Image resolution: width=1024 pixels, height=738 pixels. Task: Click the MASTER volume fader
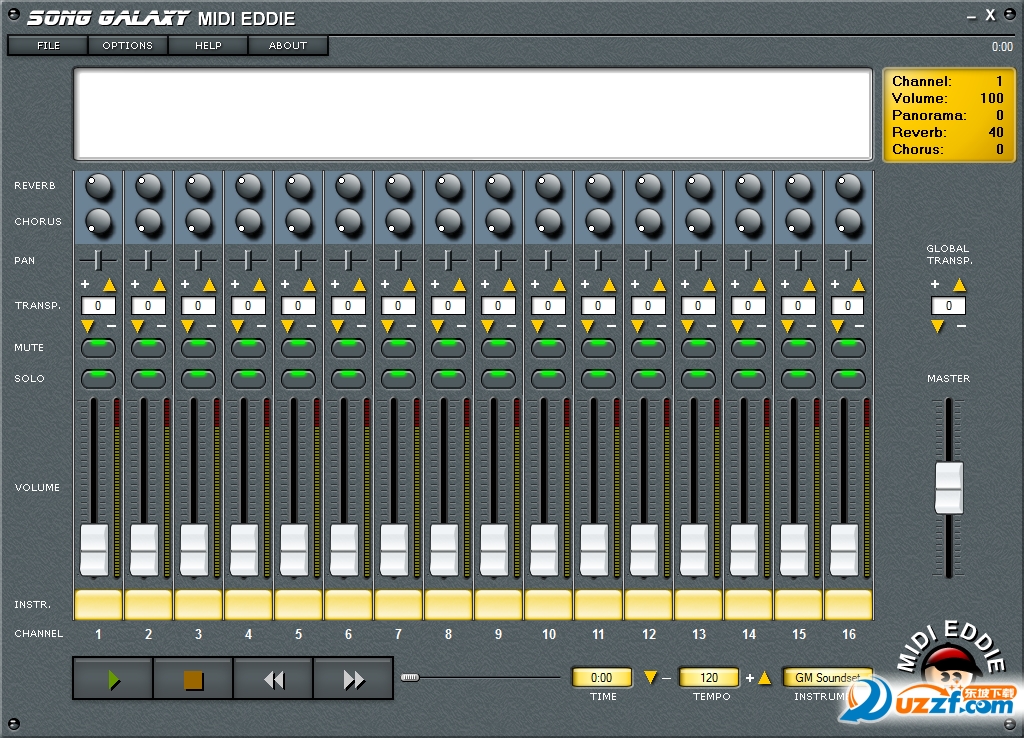tap(949, 488)
